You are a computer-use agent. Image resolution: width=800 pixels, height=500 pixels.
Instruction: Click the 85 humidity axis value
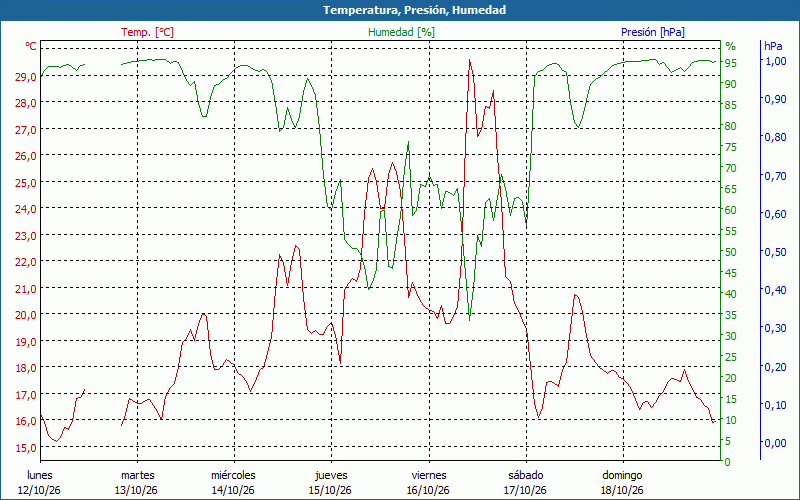click(731, 105)
